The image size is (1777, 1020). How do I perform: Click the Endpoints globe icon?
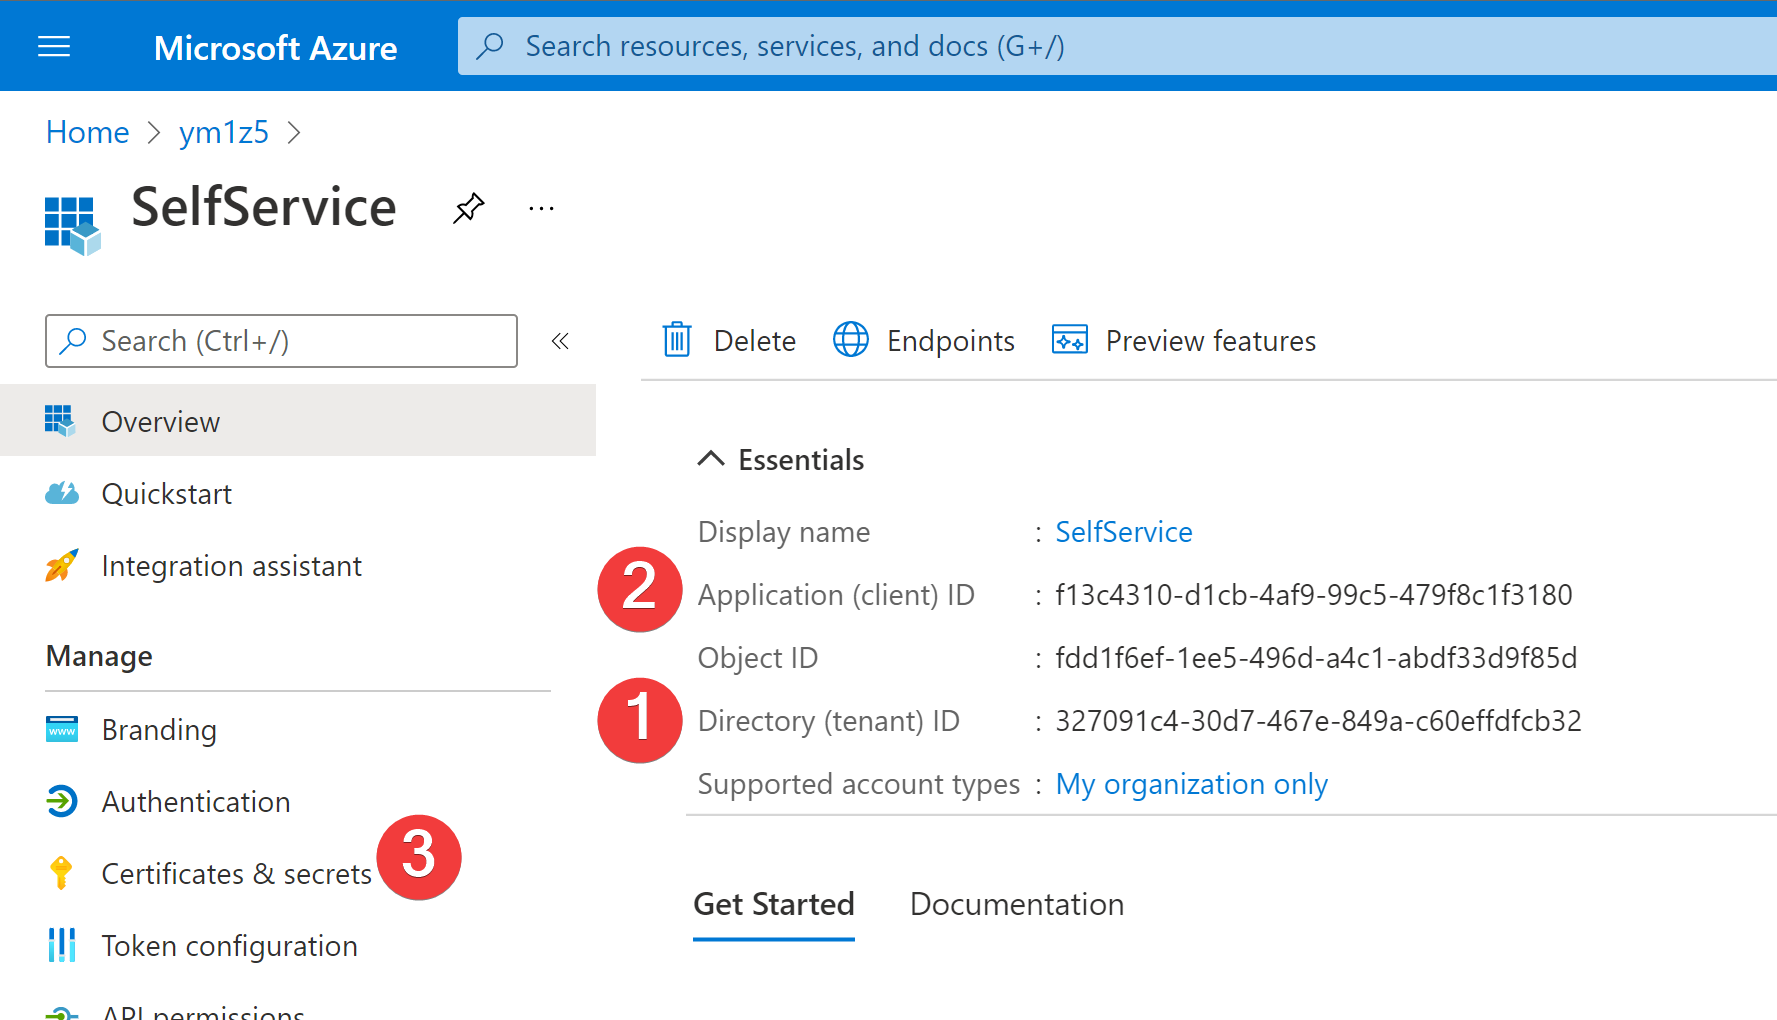(x=851, y=340)
